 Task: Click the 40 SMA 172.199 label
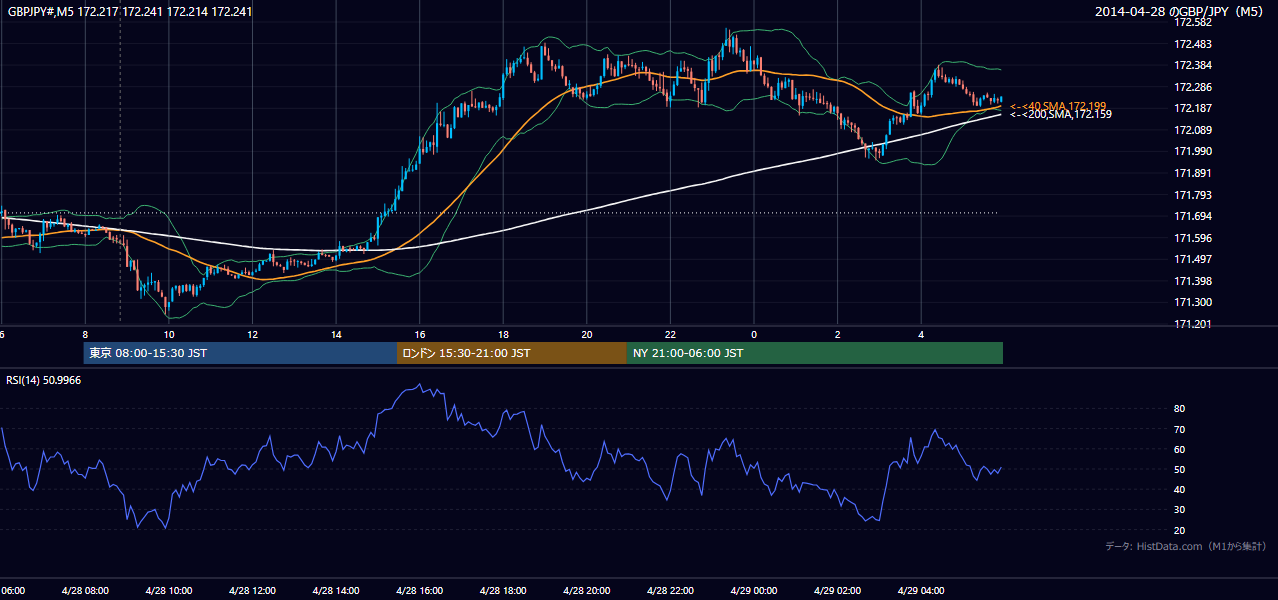[x=1058, y=106]
